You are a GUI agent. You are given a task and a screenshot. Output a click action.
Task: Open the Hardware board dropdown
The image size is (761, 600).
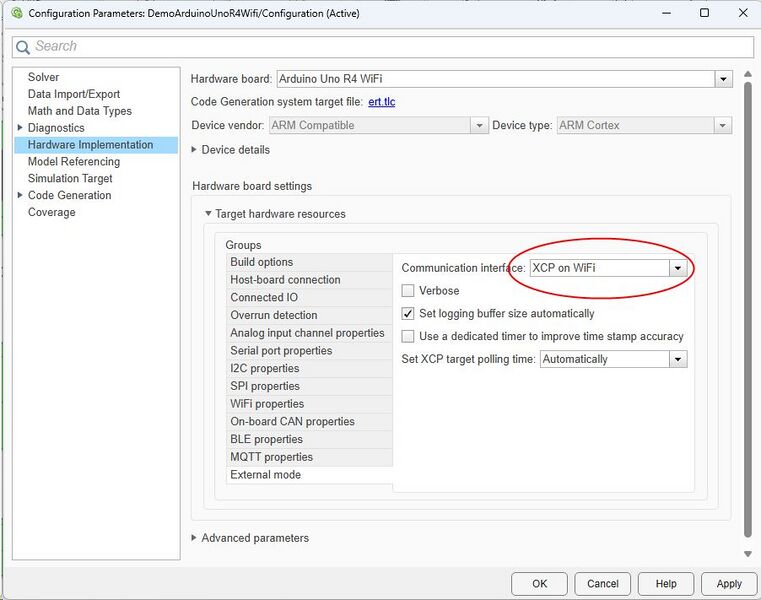click(723, 79)
